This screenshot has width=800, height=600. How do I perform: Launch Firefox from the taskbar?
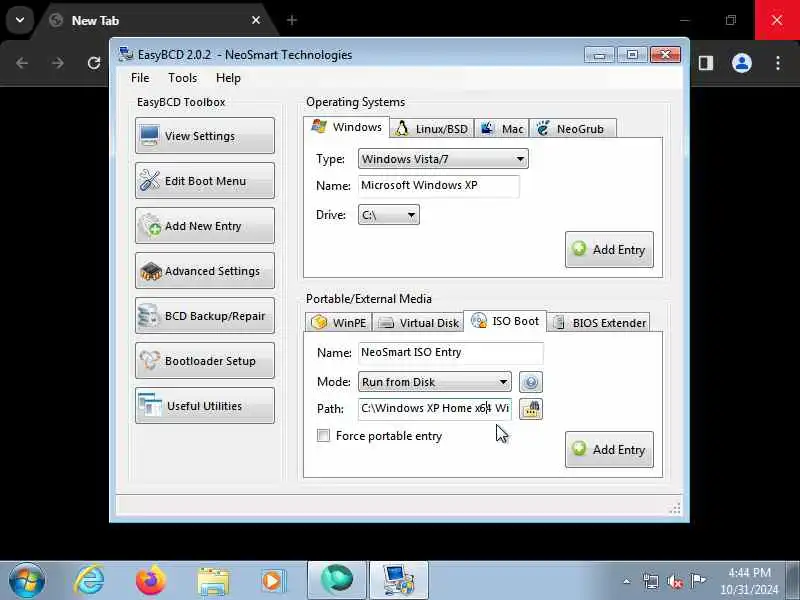[x=151, y=581]
